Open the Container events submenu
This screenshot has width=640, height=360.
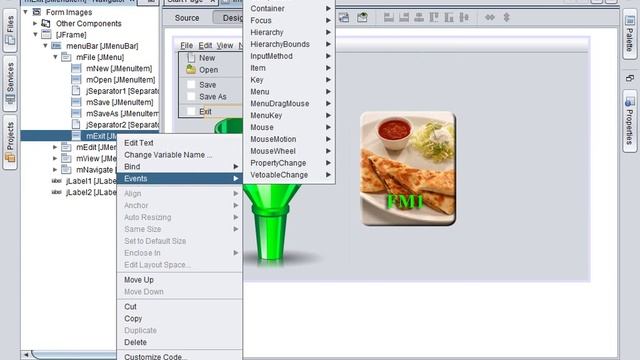(x=289, y=8)
